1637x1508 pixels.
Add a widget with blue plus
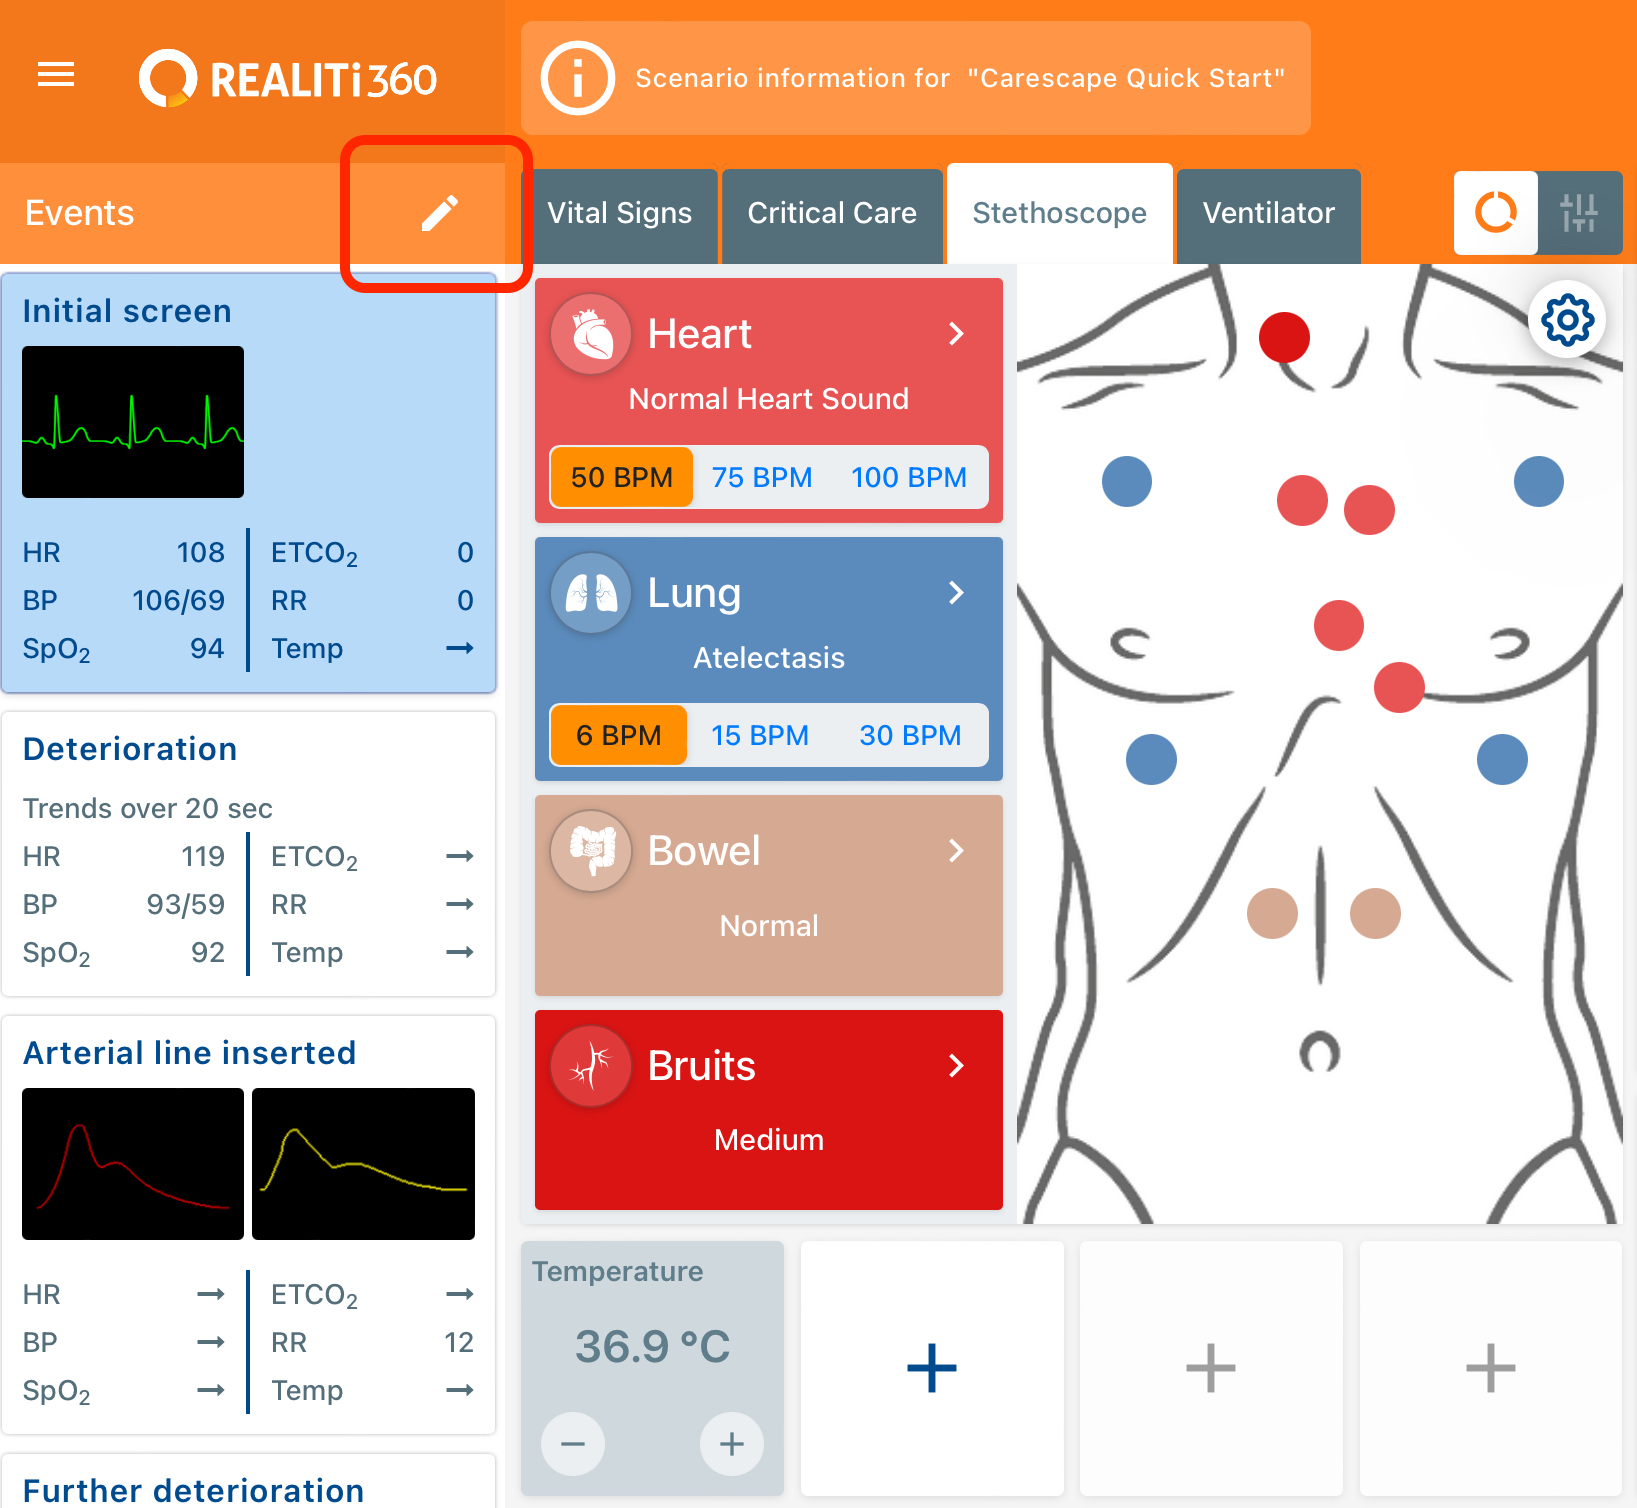pyautogui.click(x=931, y=1367)
